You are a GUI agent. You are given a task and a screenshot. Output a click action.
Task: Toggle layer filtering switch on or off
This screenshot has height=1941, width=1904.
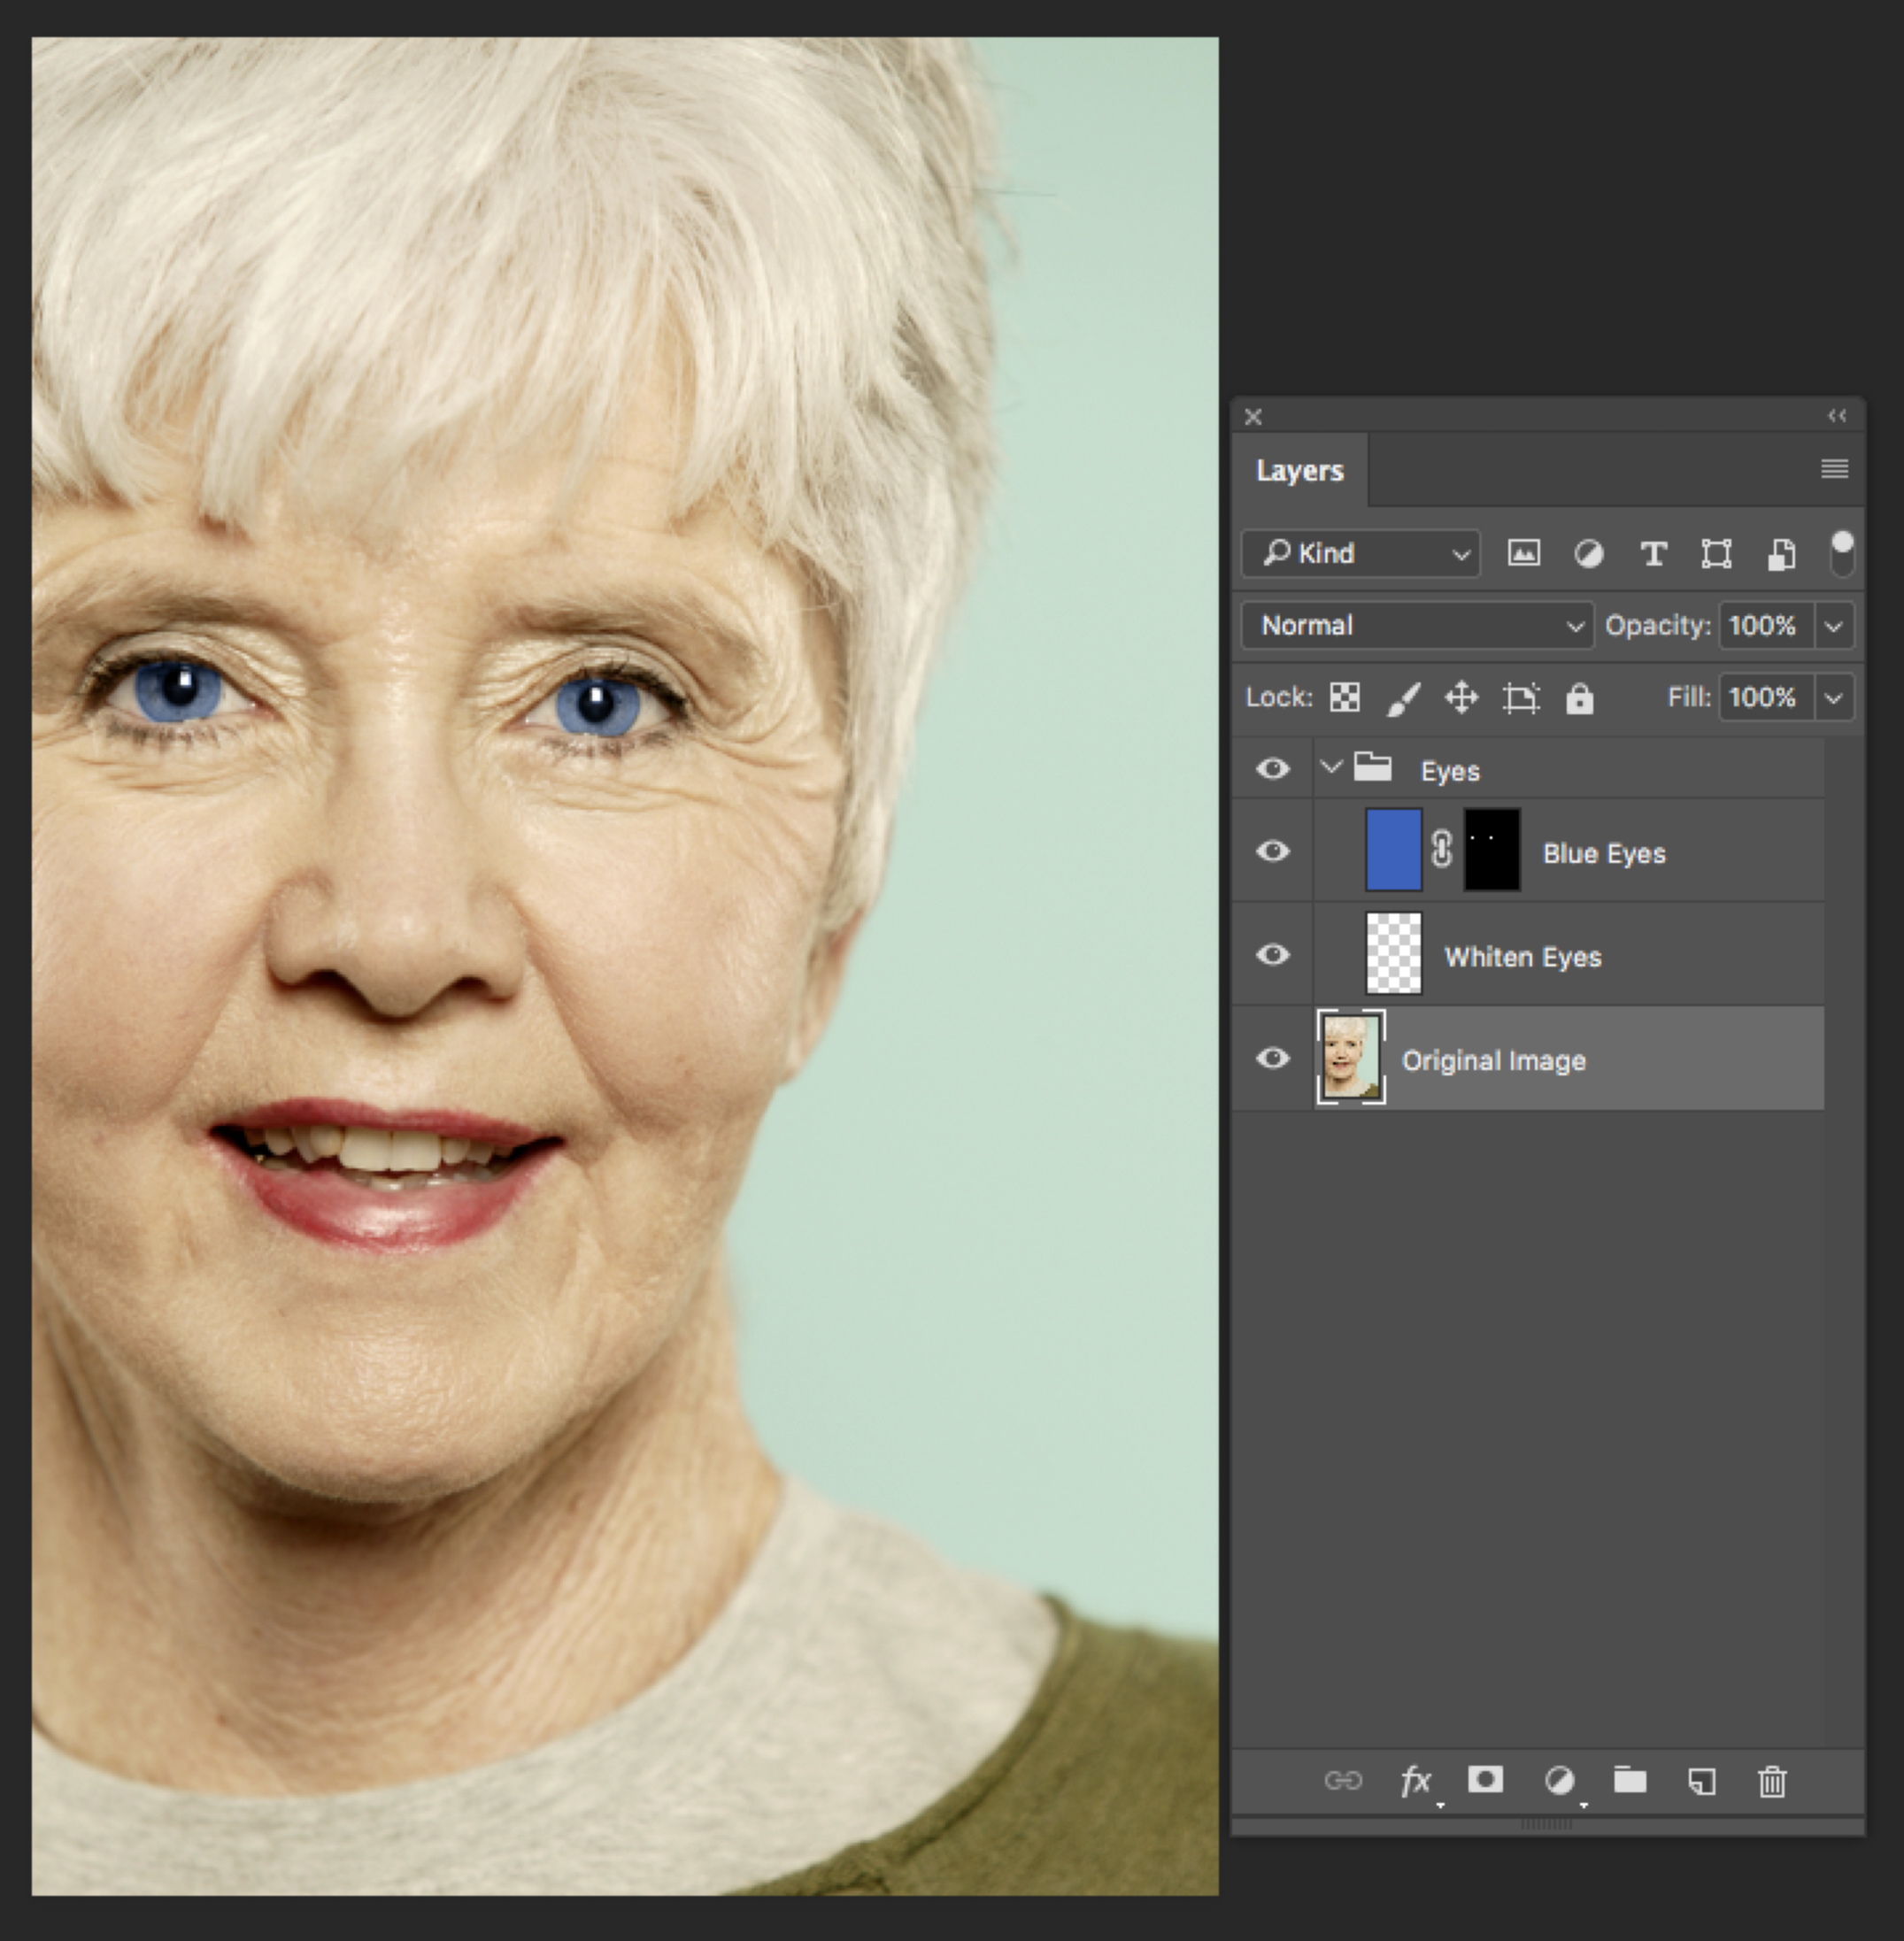[1842, 553]
